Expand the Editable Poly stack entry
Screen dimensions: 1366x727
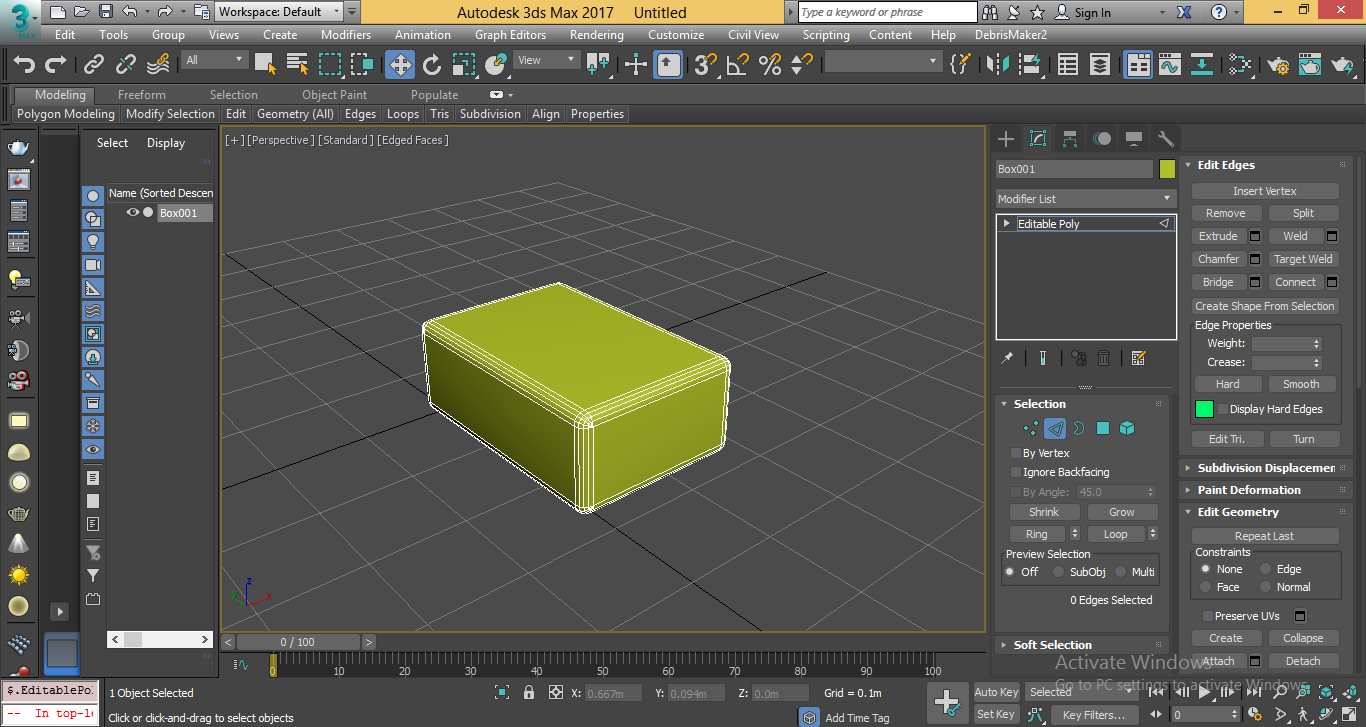tap(1006, 224)
